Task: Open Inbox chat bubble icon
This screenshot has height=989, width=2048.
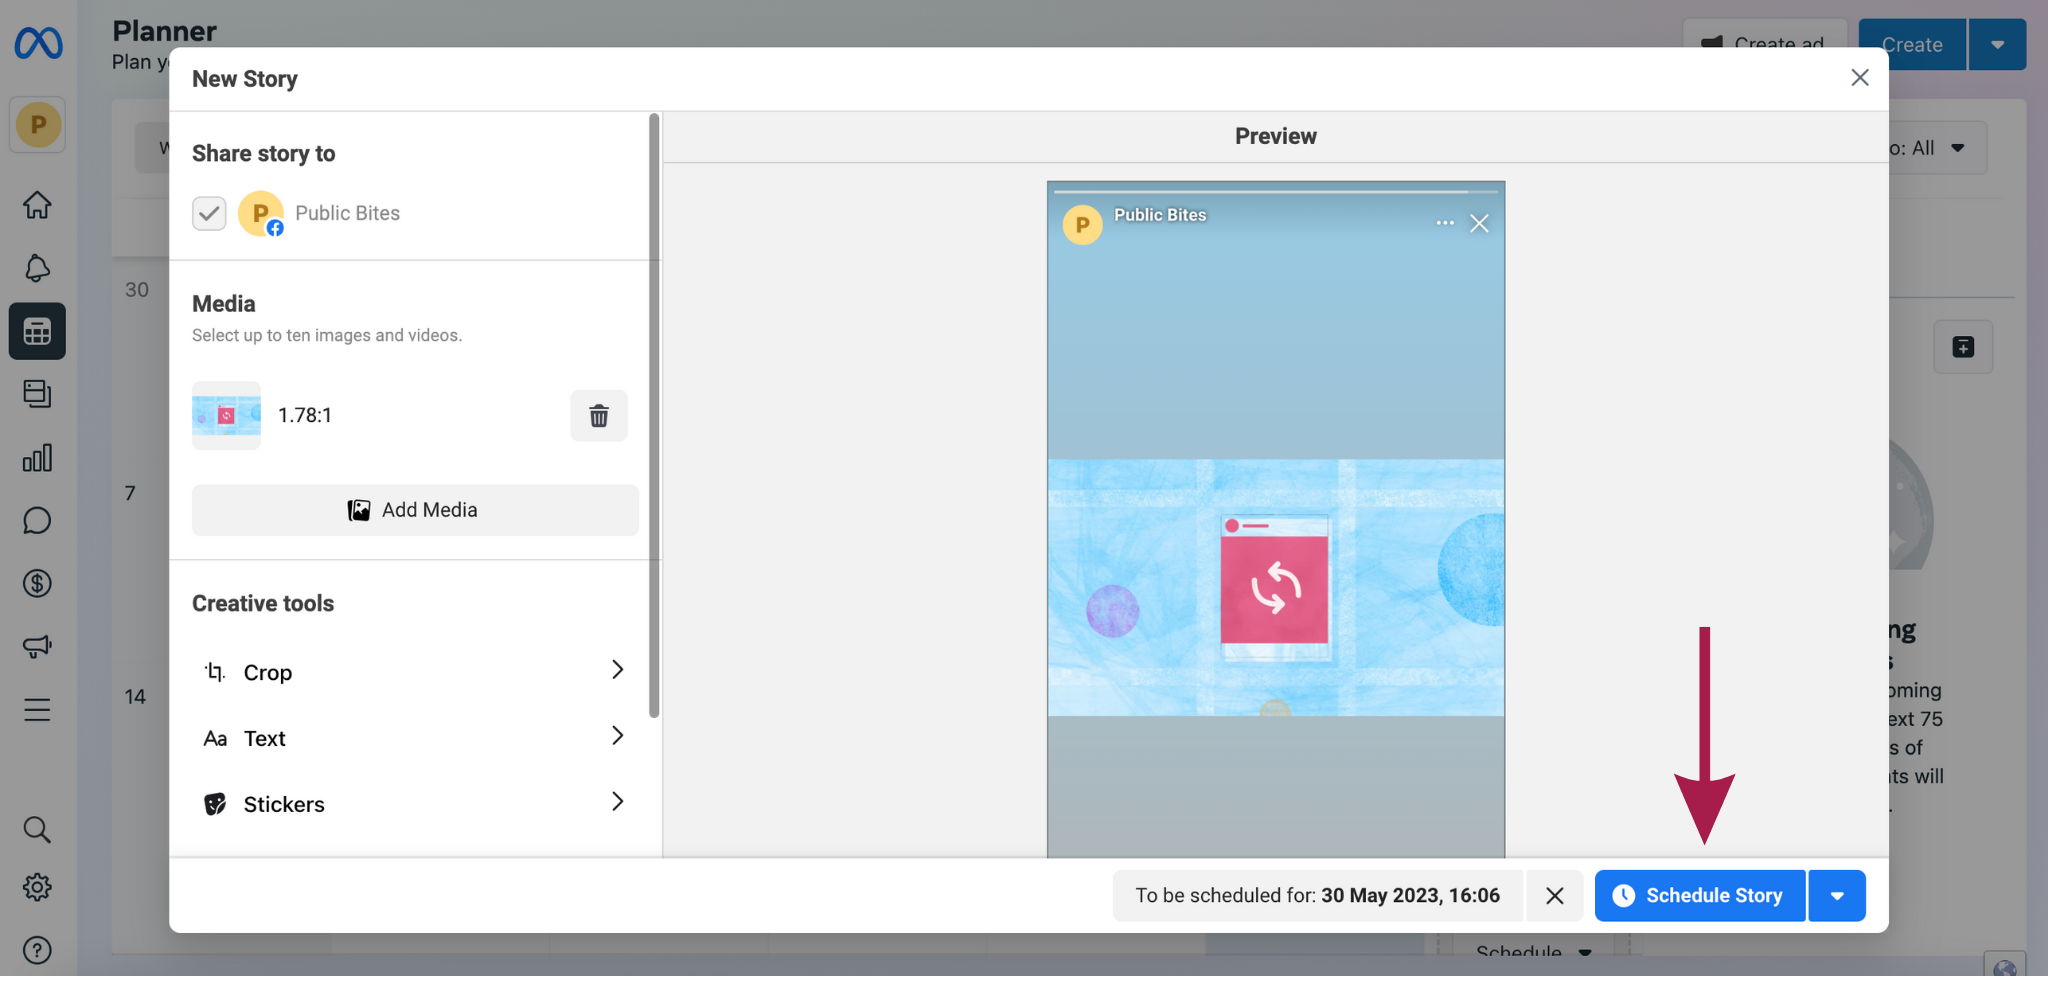Action: tap(37, 521)
